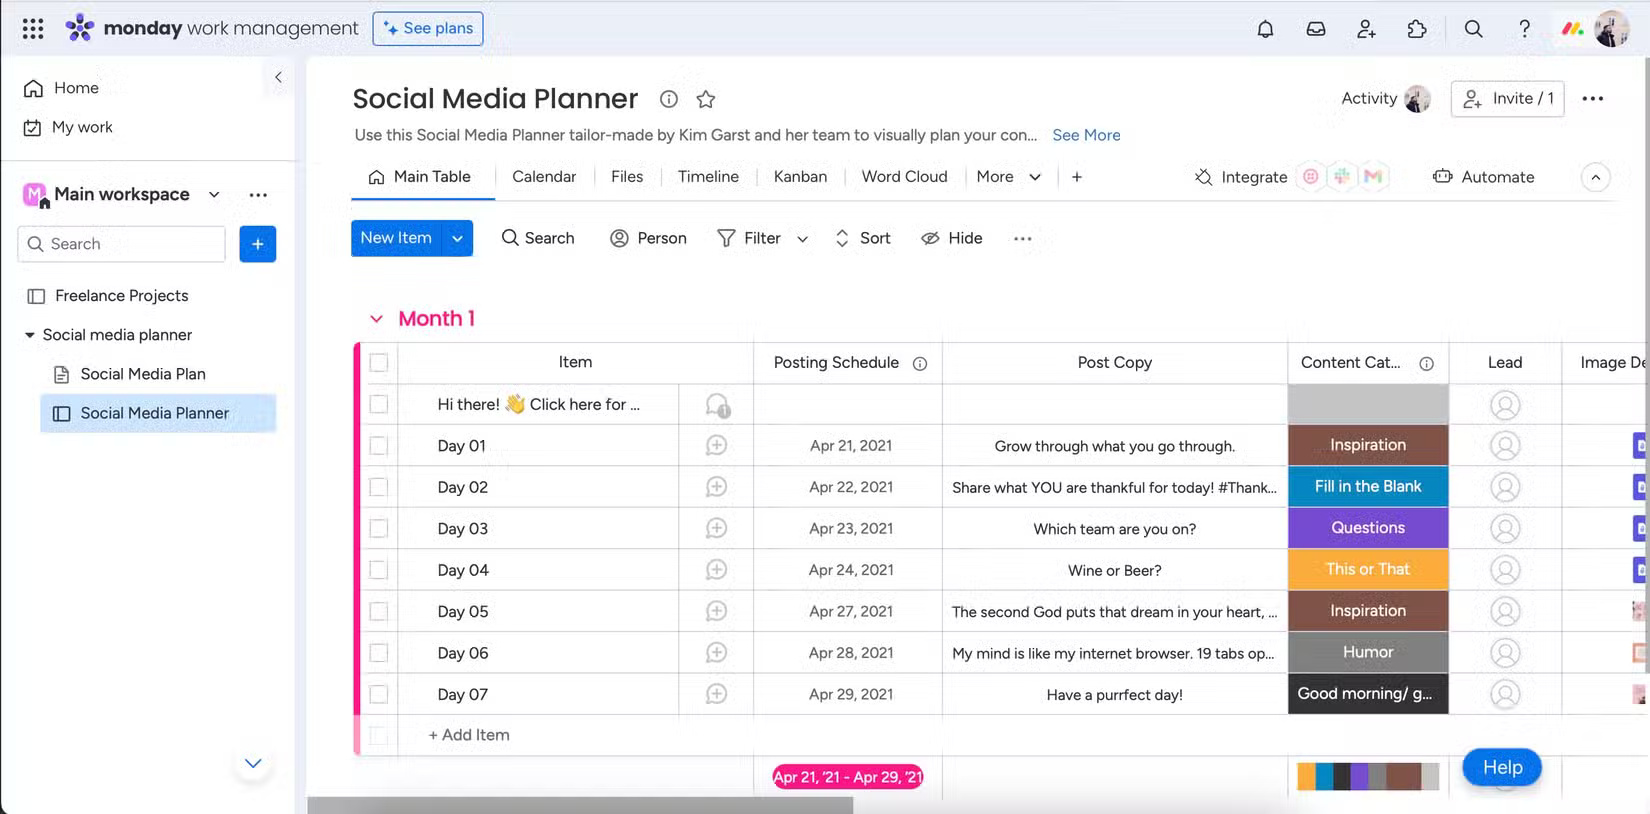Open the help question mark icon
The width and height of the screenshot is (1650, 814).
tap(1524, 29)
